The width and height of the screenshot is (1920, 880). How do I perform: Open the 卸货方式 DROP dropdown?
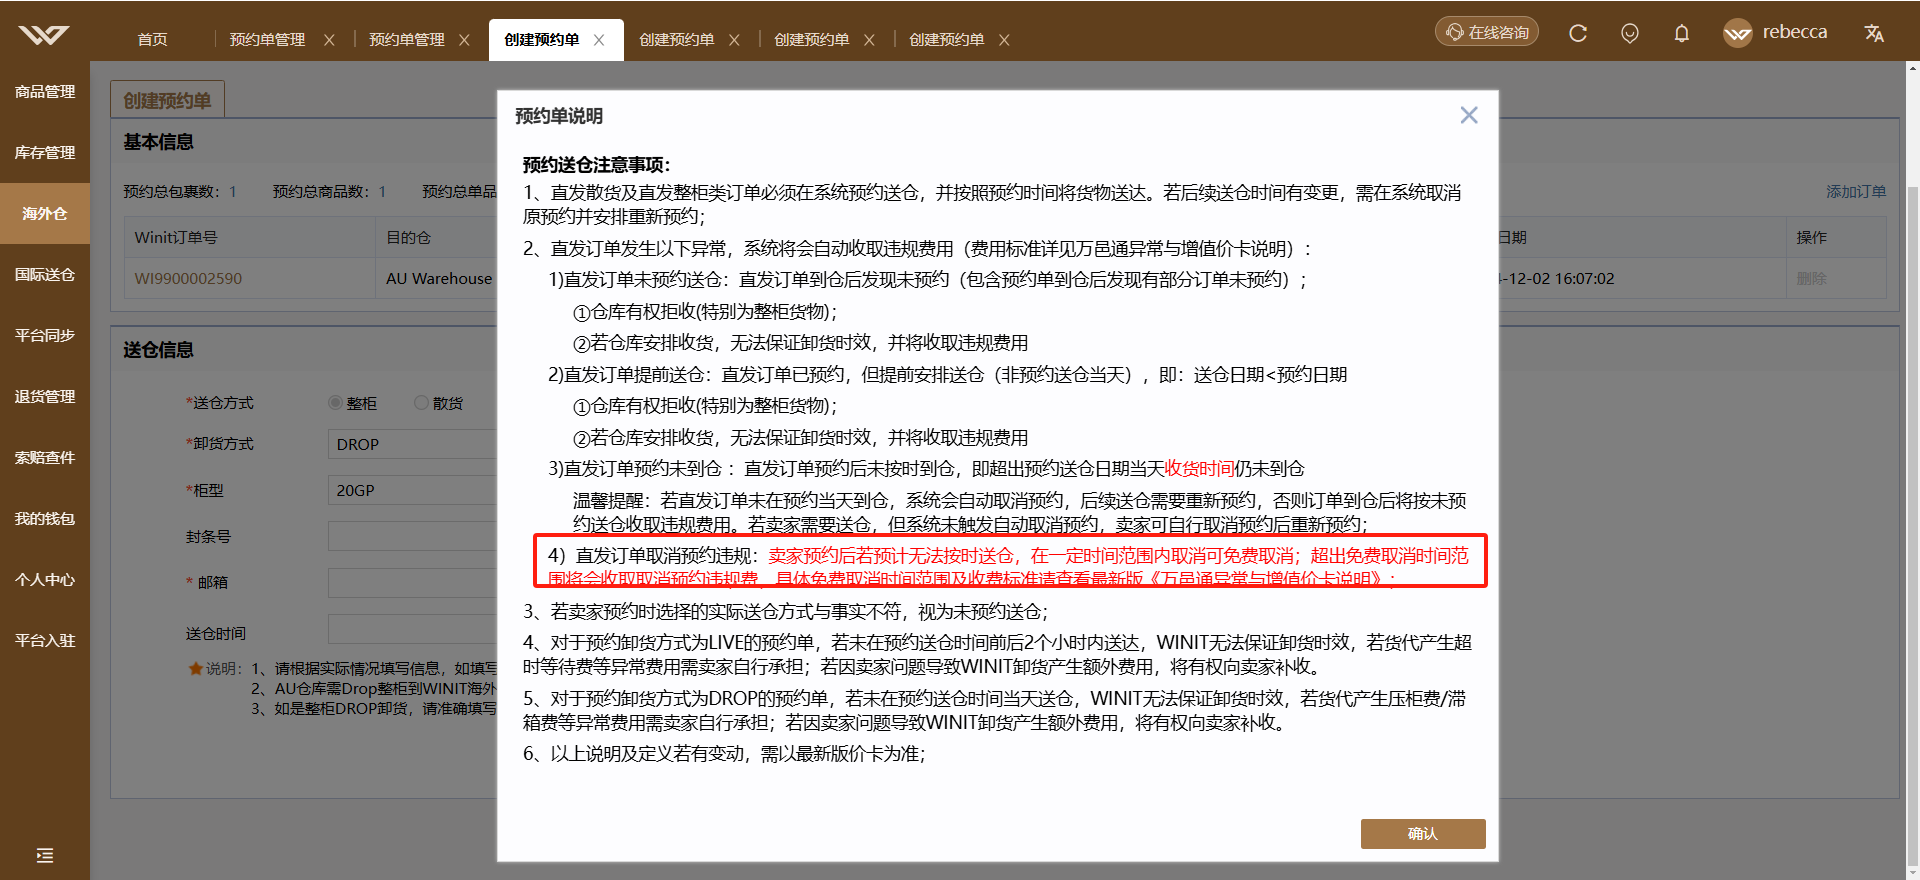click(x=412, y=444)
